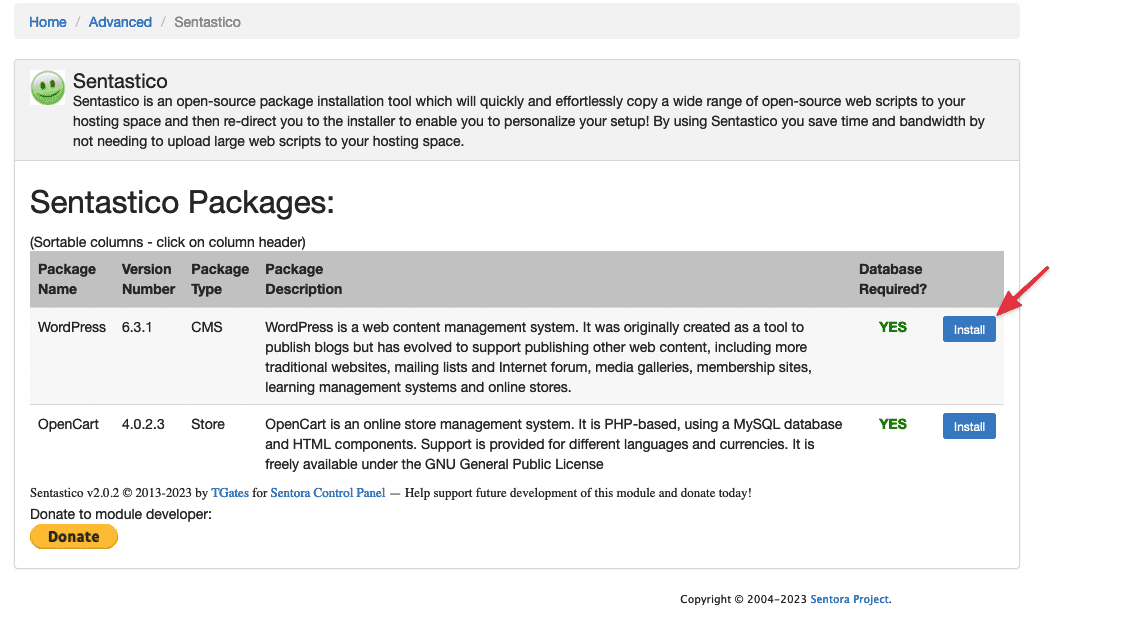Click WordPress database required YES label

892,327
